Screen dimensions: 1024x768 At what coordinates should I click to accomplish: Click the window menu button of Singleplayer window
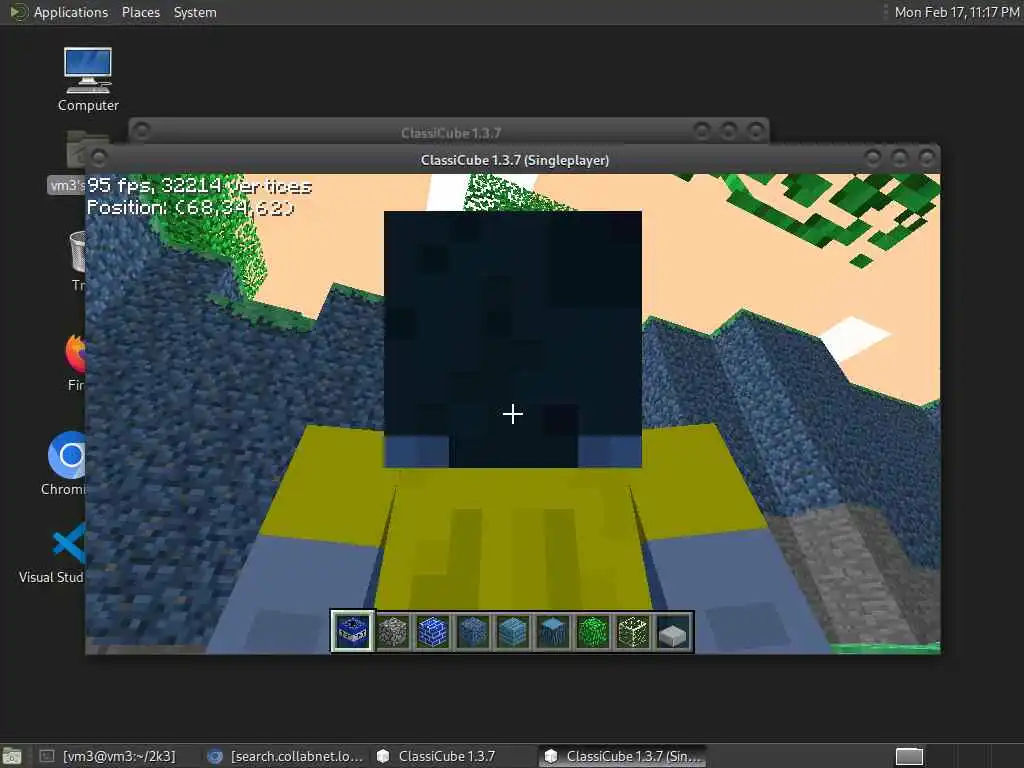tap(99, 157)
